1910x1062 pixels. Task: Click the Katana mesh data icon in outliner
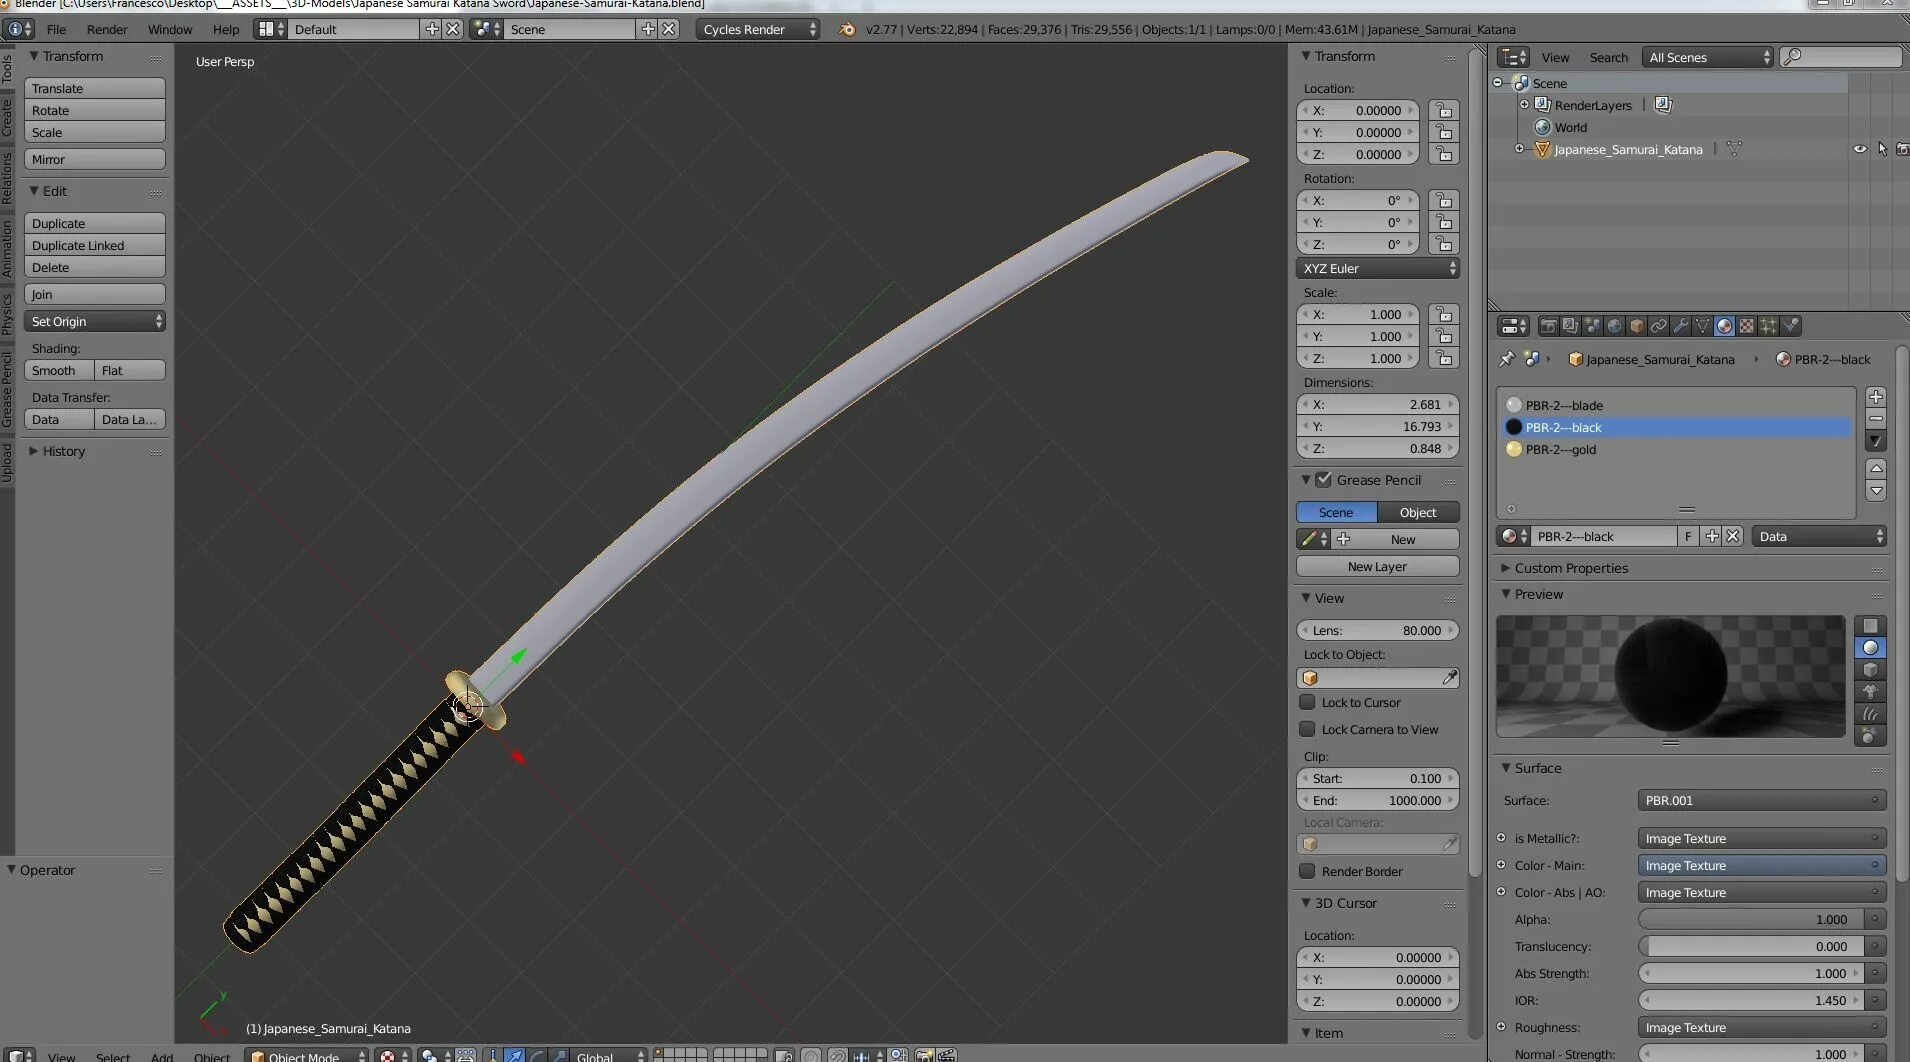click(1734, 149)
